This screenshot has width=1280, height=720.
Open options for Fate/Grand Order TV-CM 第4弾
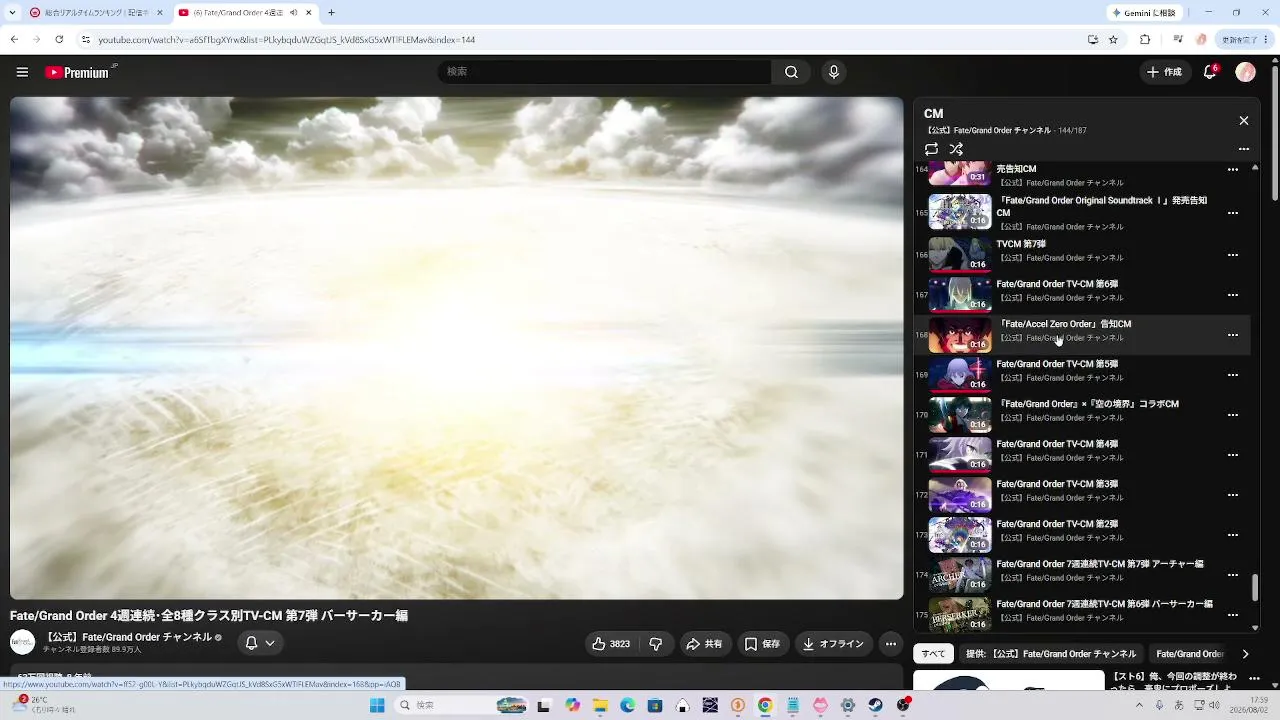1233,455
